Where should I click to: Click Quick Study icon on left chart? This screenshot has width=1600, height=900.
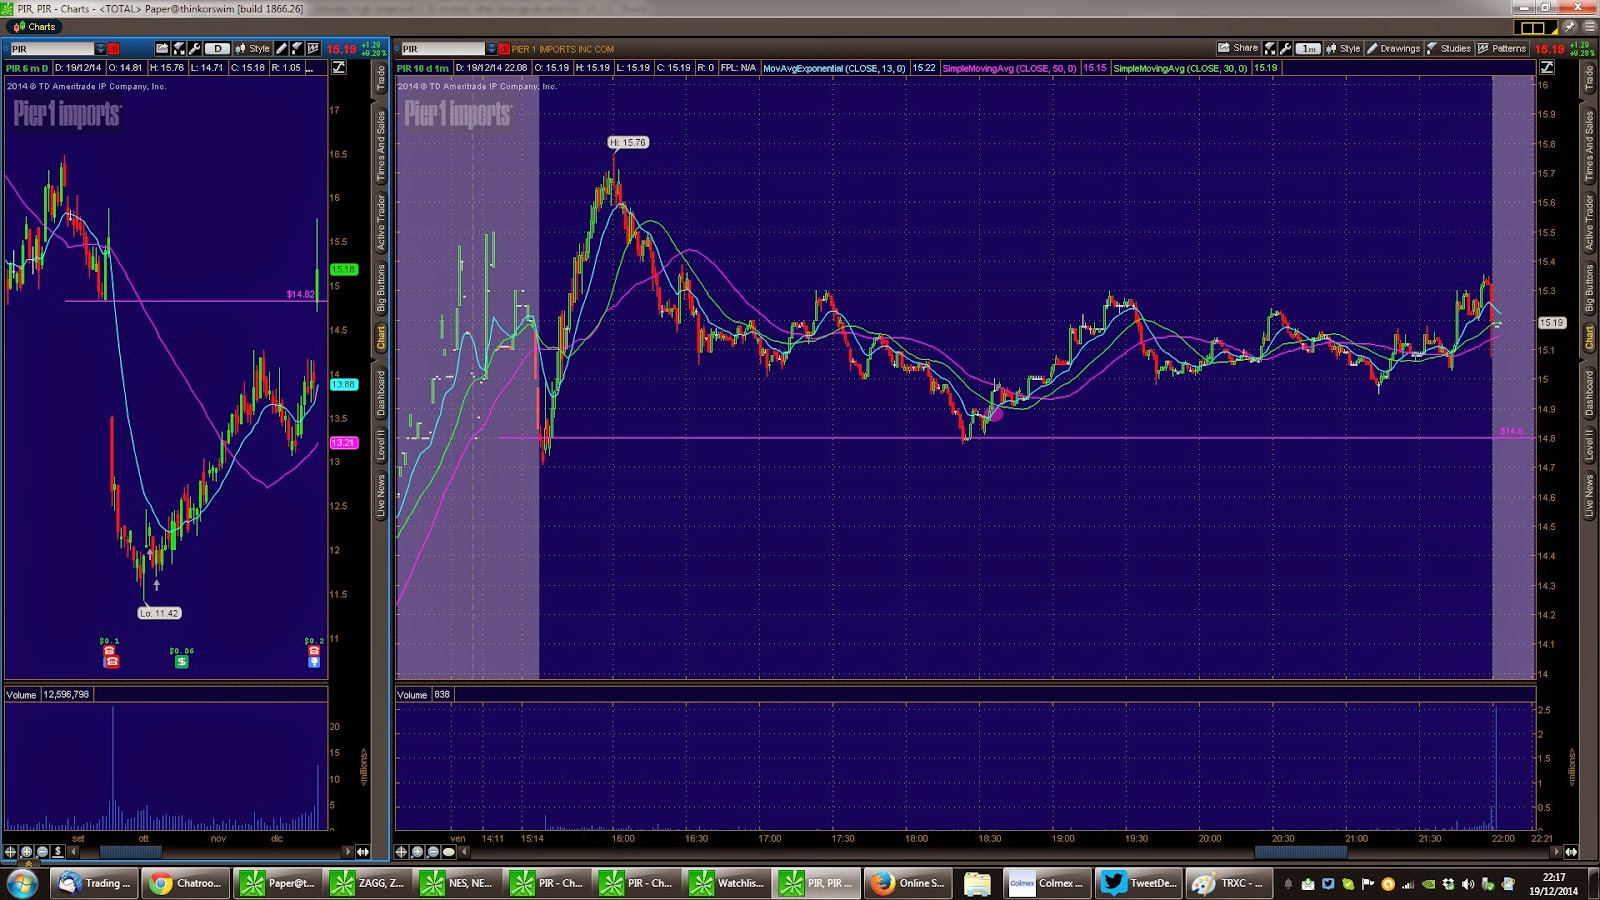tap(179, 48)
